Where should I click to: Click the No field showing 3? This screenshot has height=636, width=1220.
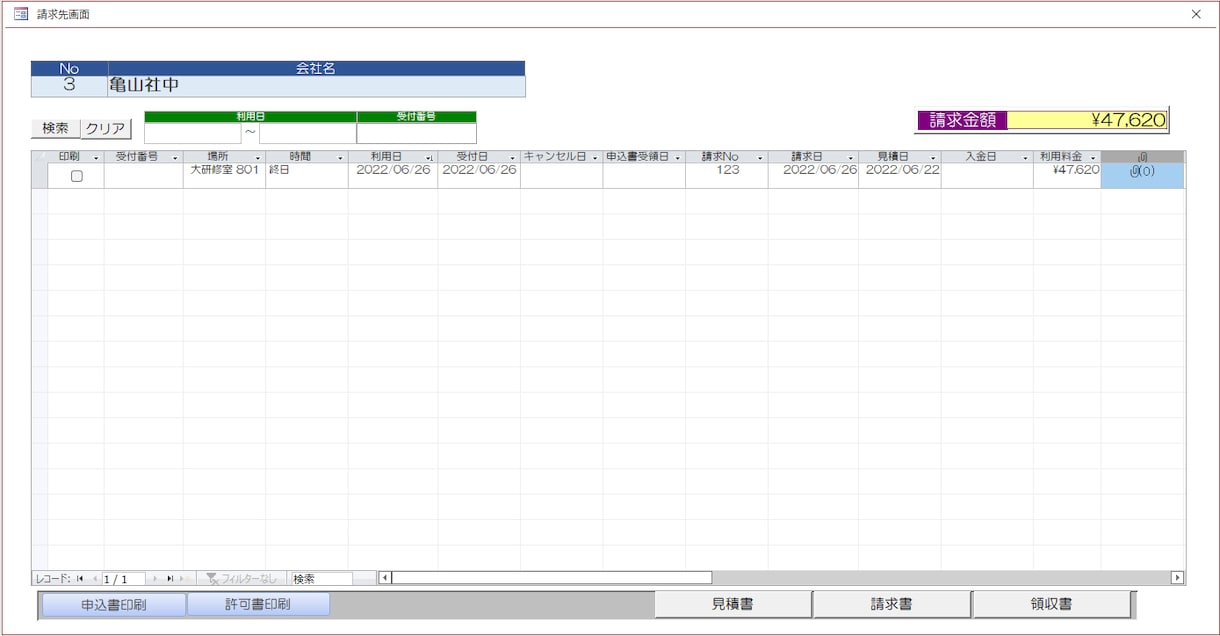point(69,86)
